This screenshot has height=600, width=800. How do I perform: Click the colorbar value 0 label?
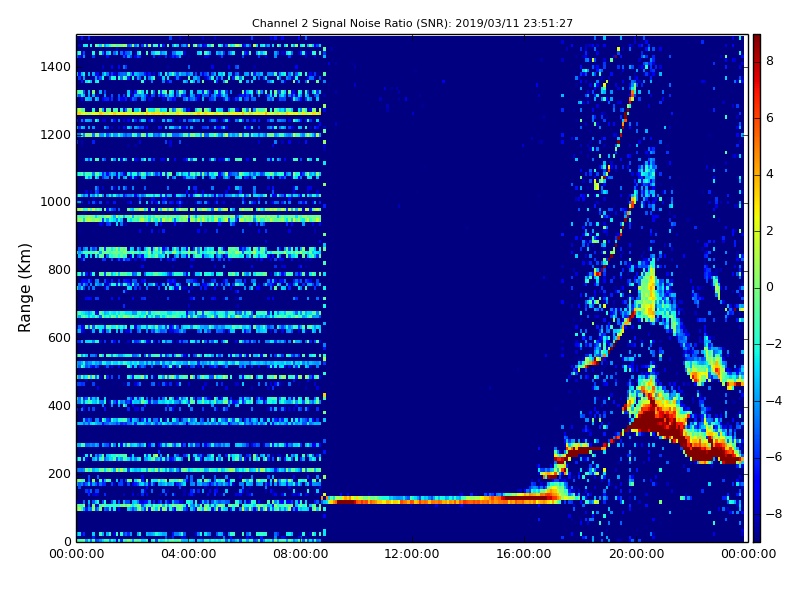770,287
